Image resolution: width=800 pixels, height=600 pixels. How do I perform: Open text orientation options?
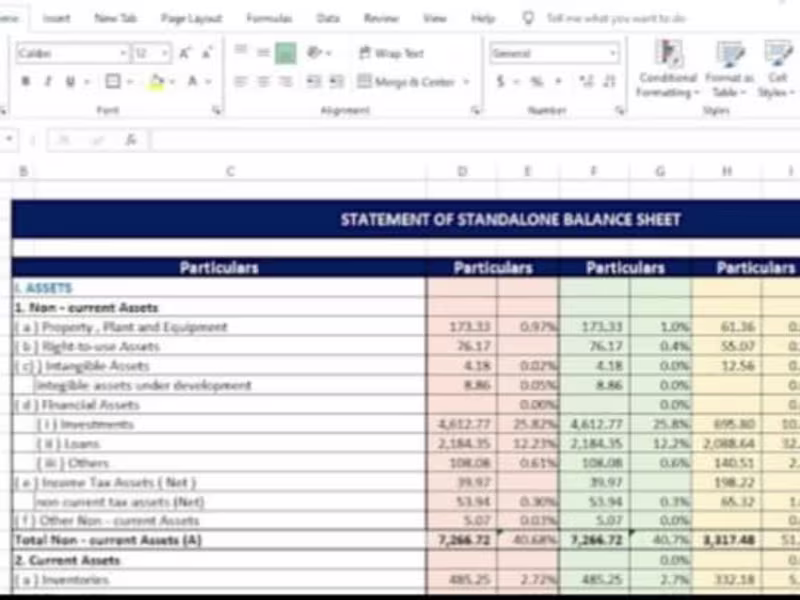315,53
